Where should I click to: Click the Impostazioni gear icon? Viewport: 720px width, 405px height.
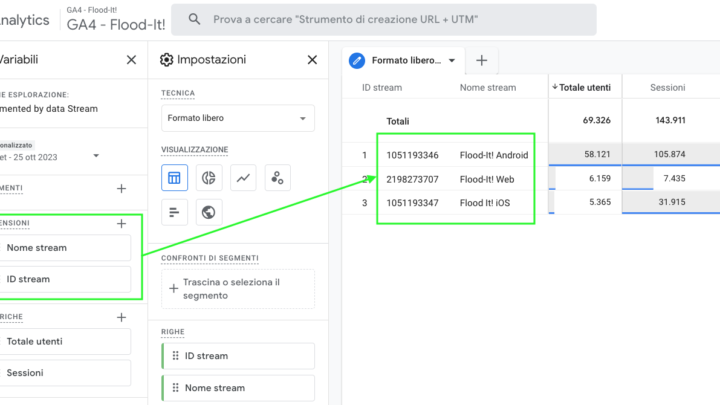click(x=166, y=60)
